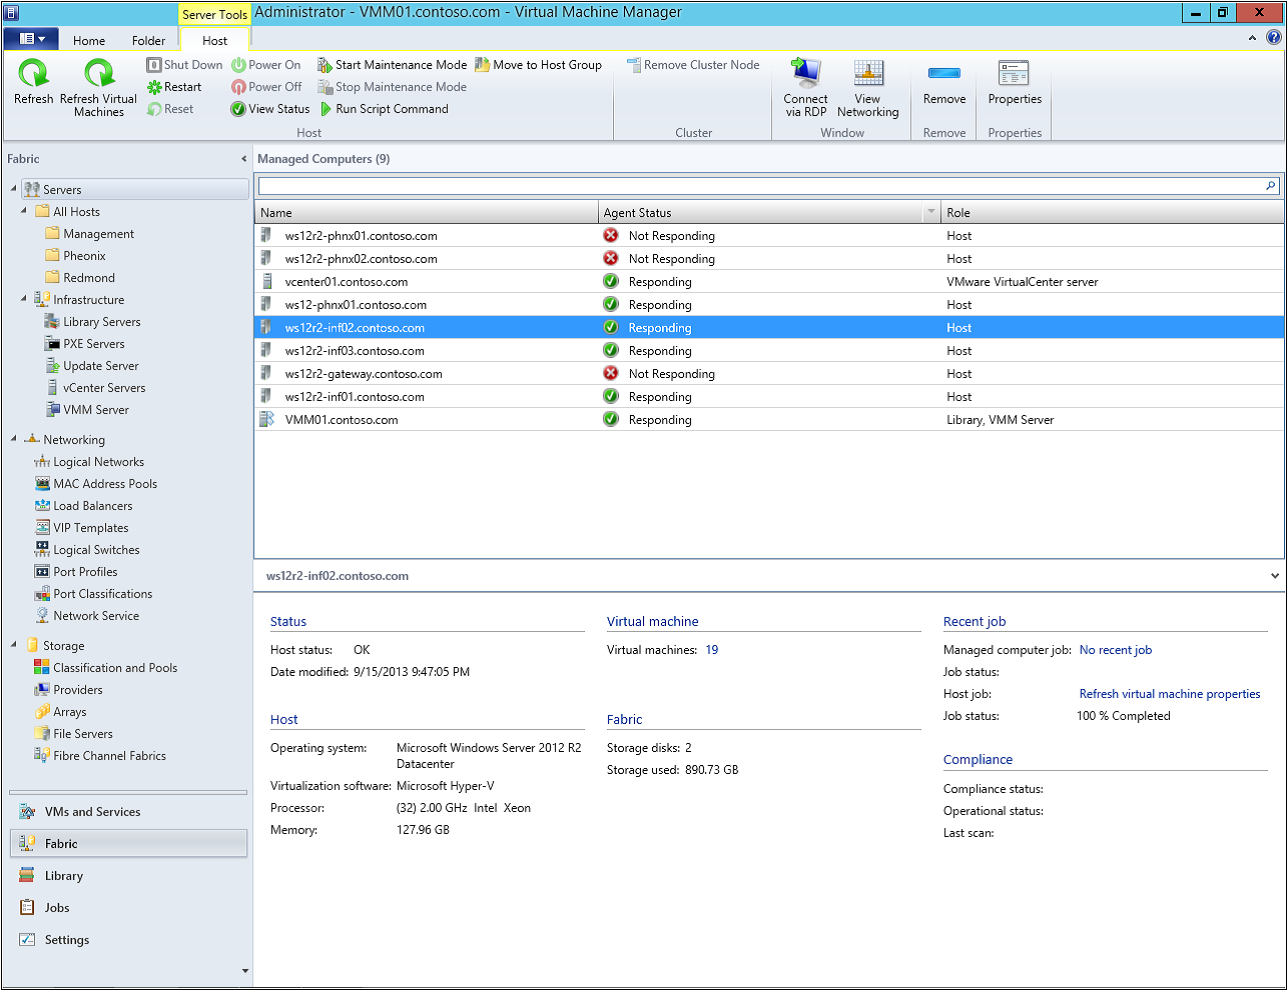Open the virtual machines count 19 link
The height and width of the screenshot is (990, 1288).
(x=712, y=650)
